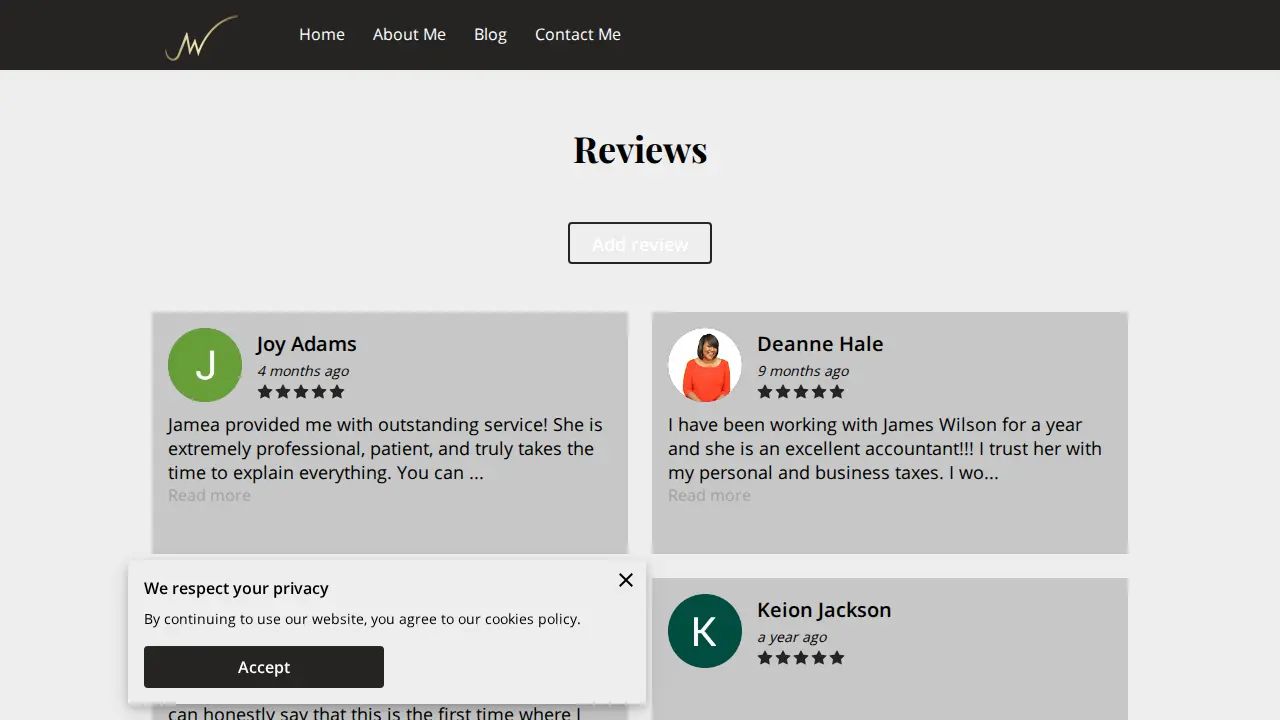Click Deanne Hale's five-star rating
This screenshot has width=1280, height=720.
(801, 392)
